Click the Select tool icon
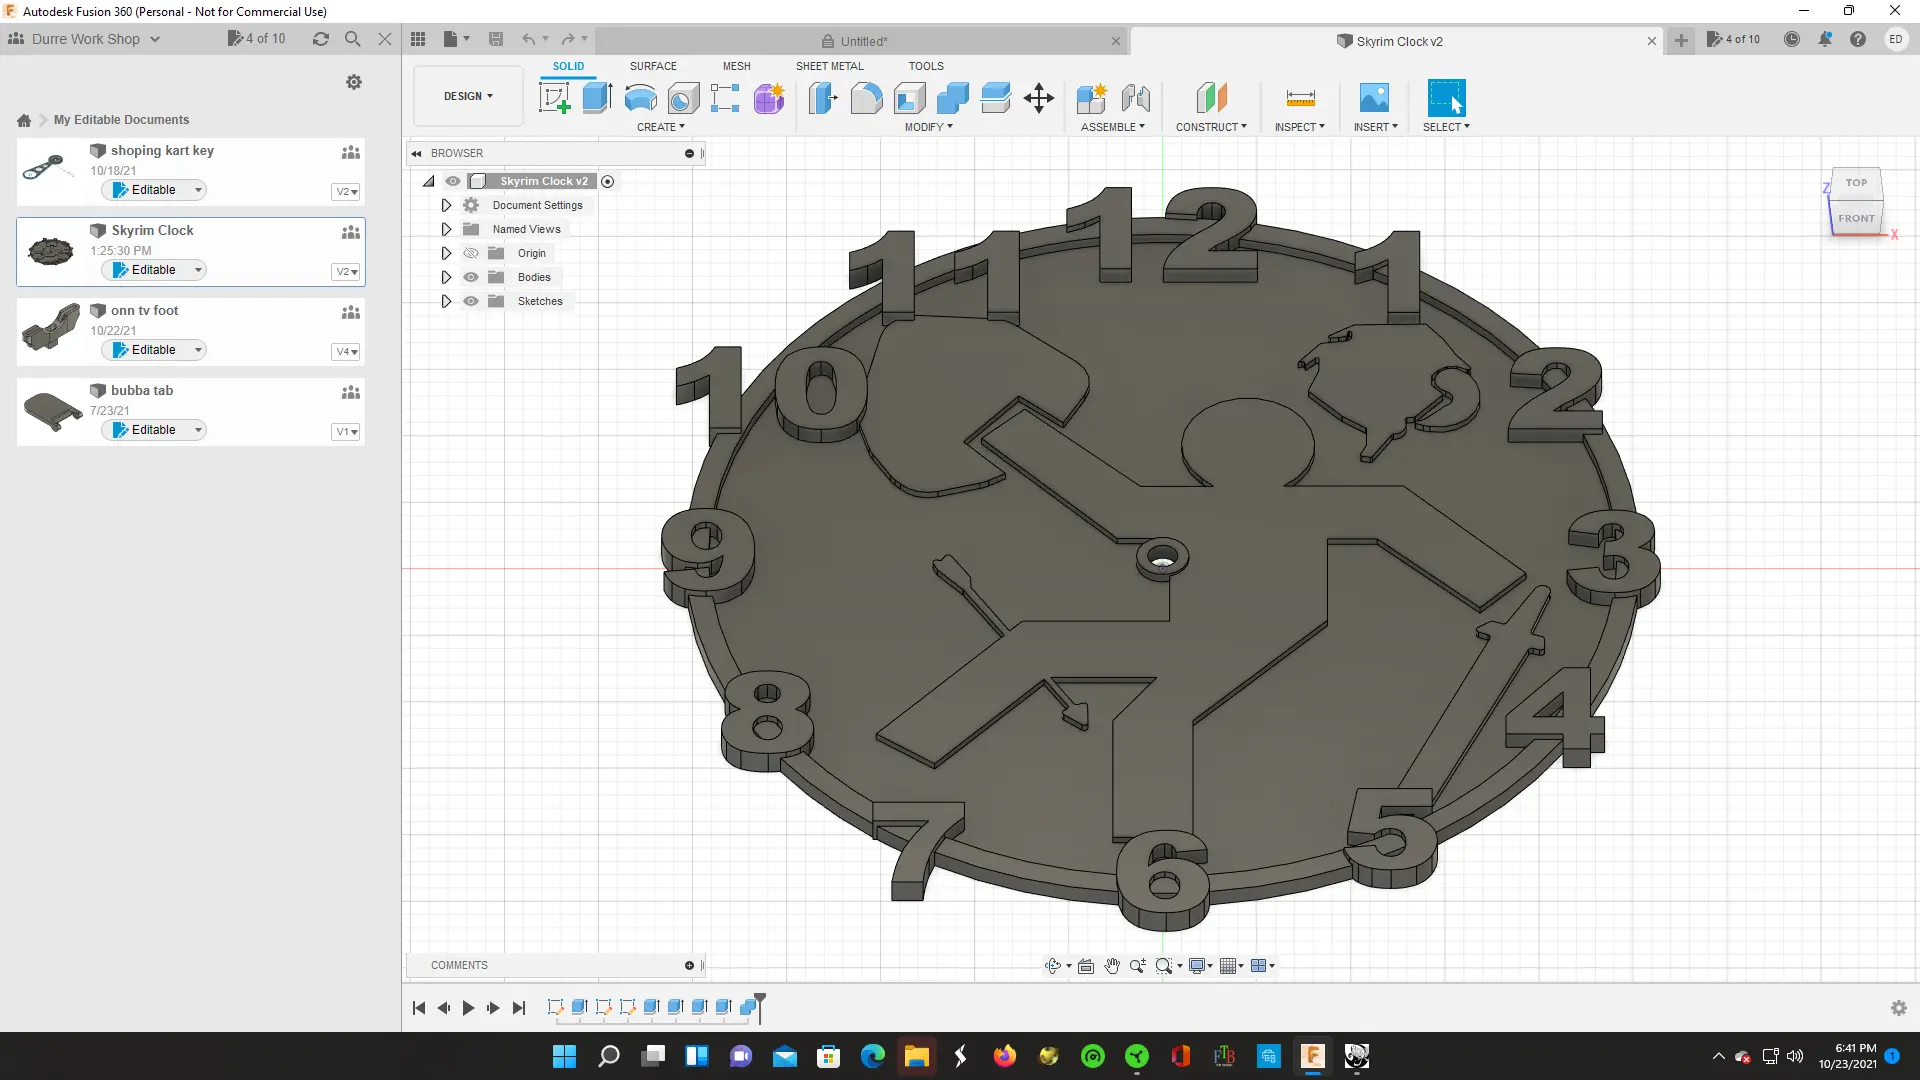The height and width of the screenshot is (1080, 1920). (x=1446, y=98)
